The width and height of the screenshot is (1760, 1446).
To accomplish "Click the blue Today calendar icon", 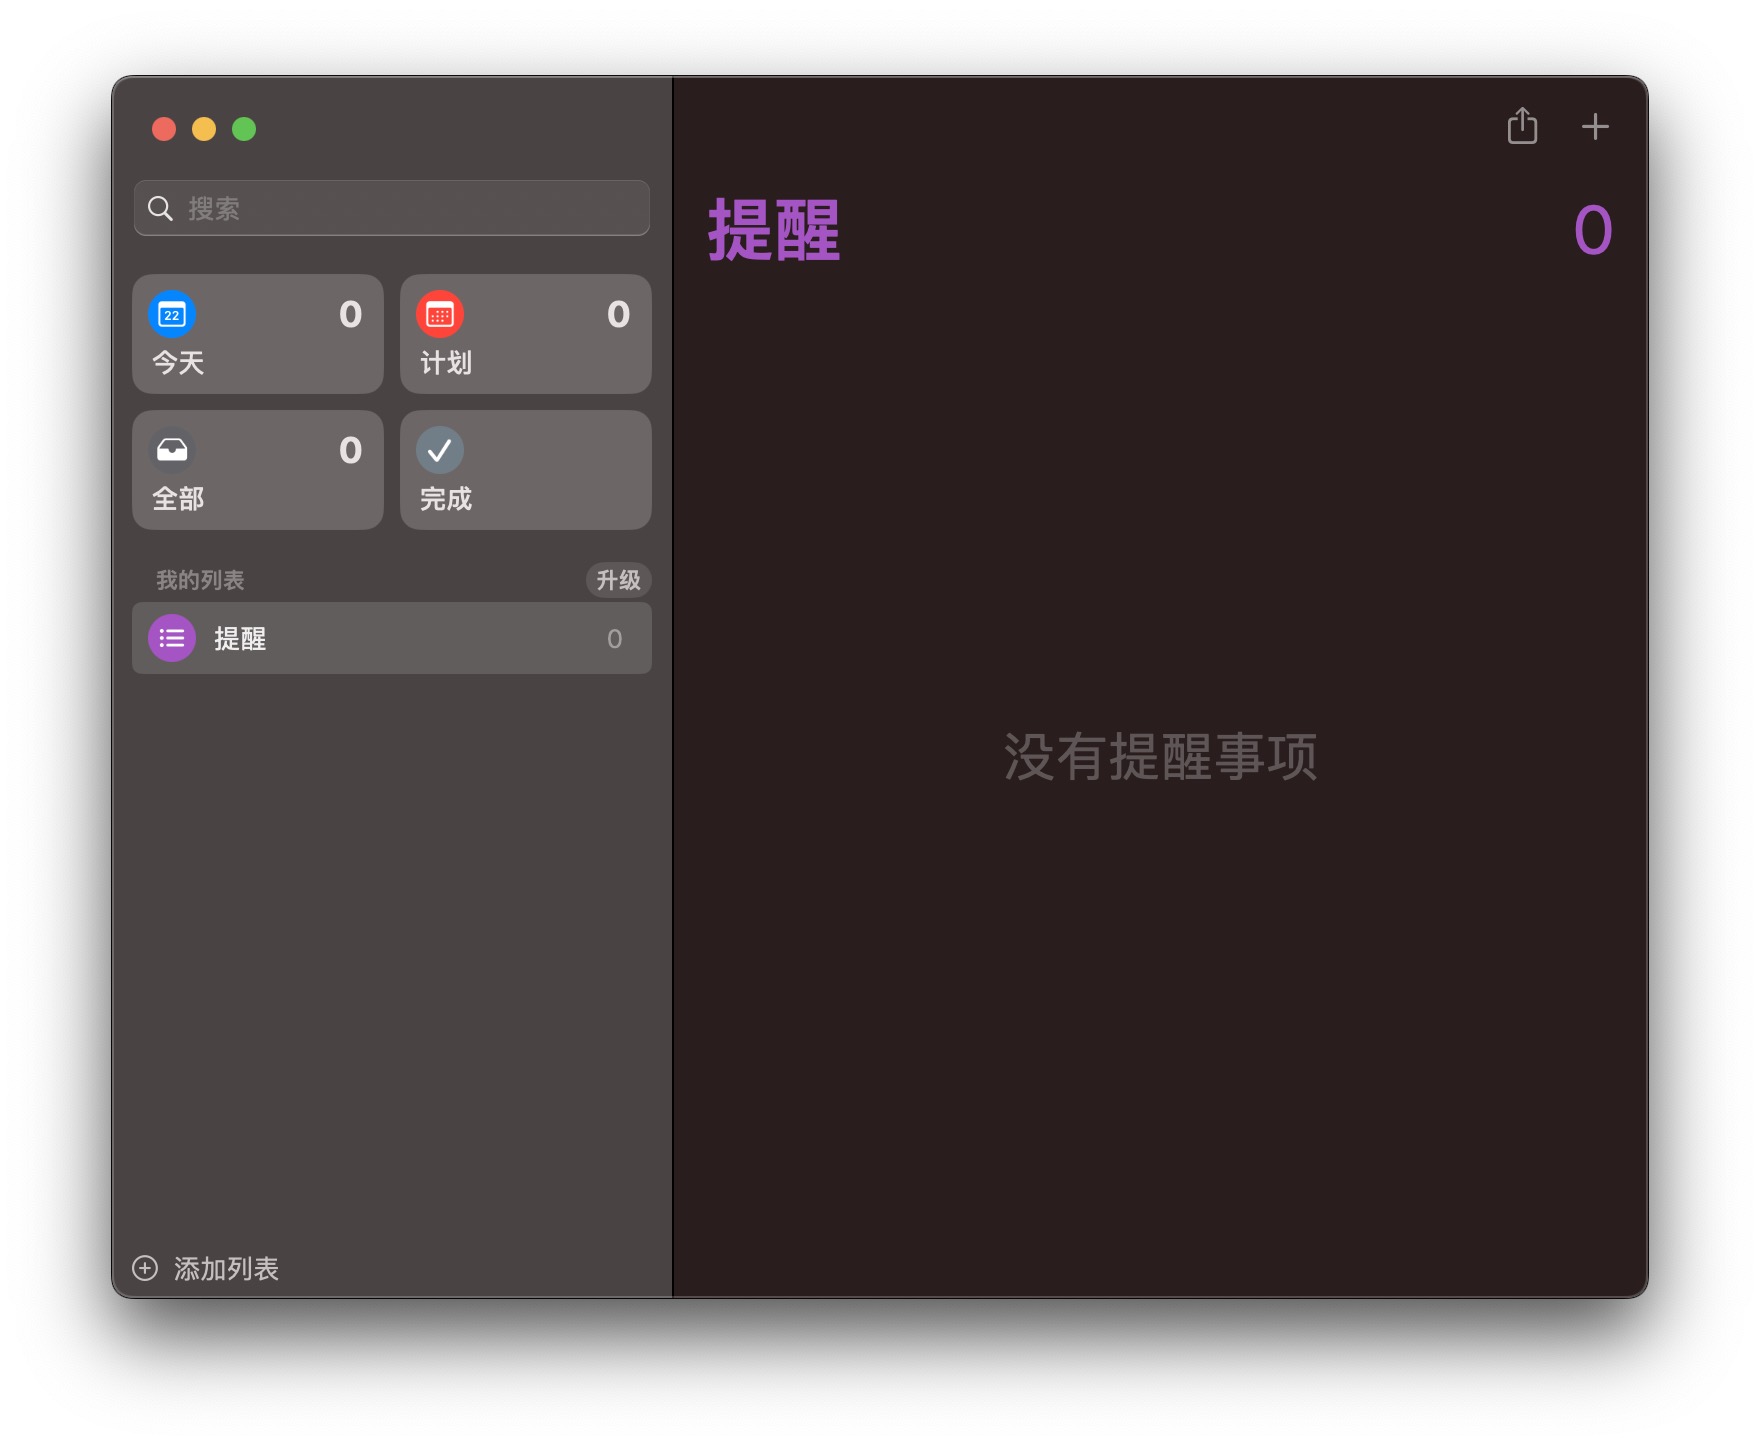I will click(172, 315).
